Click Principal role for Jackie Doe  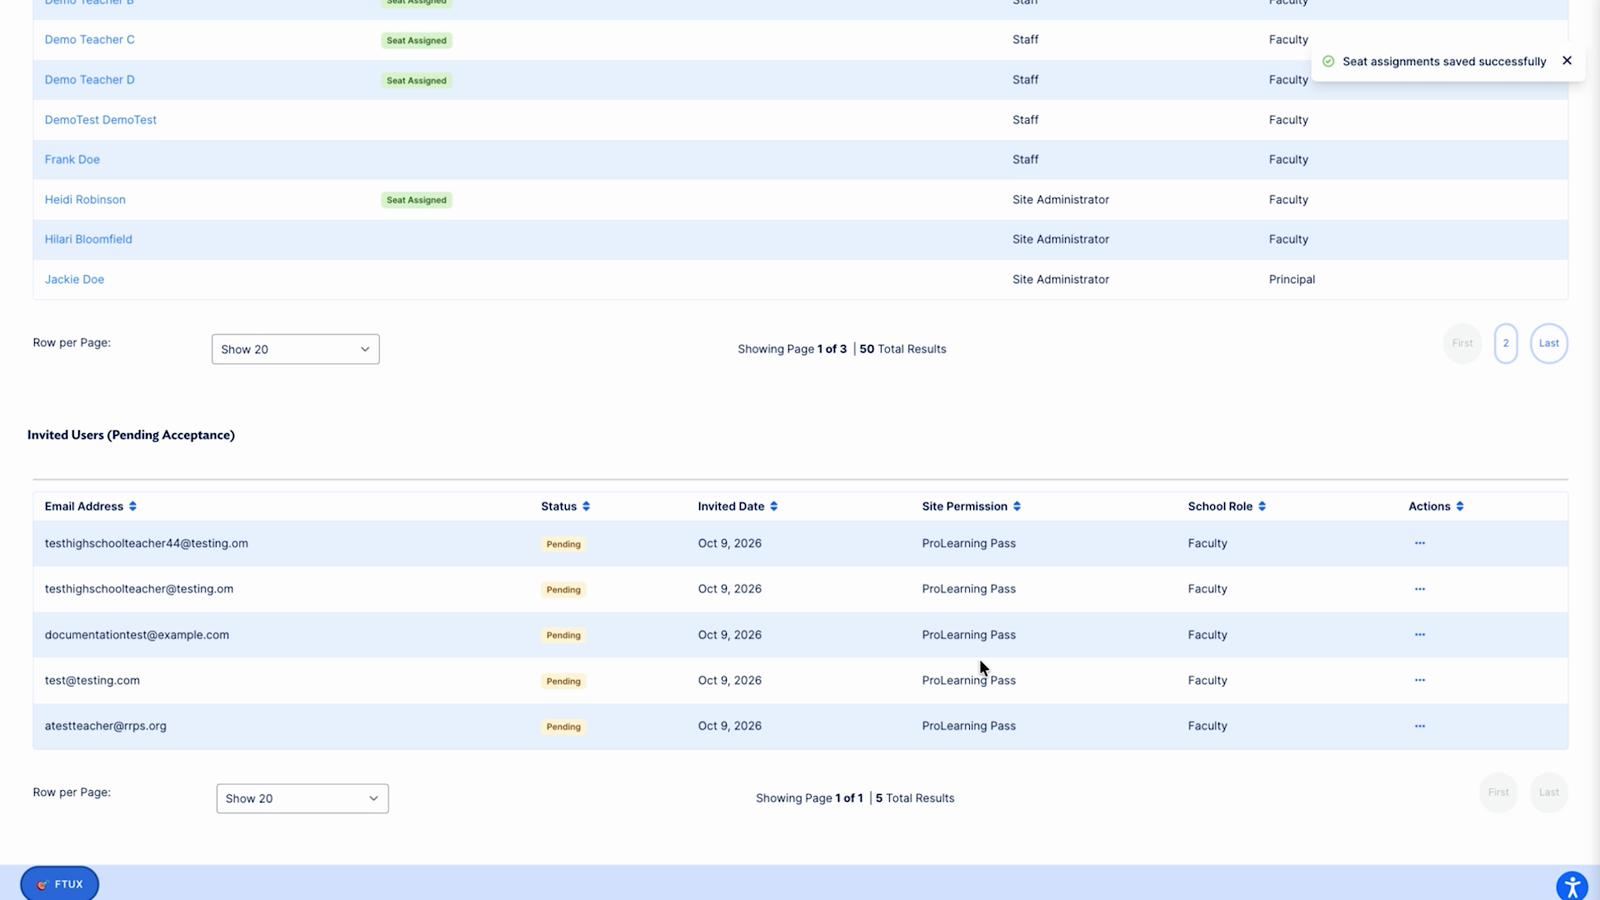(x=1291, y=280)
